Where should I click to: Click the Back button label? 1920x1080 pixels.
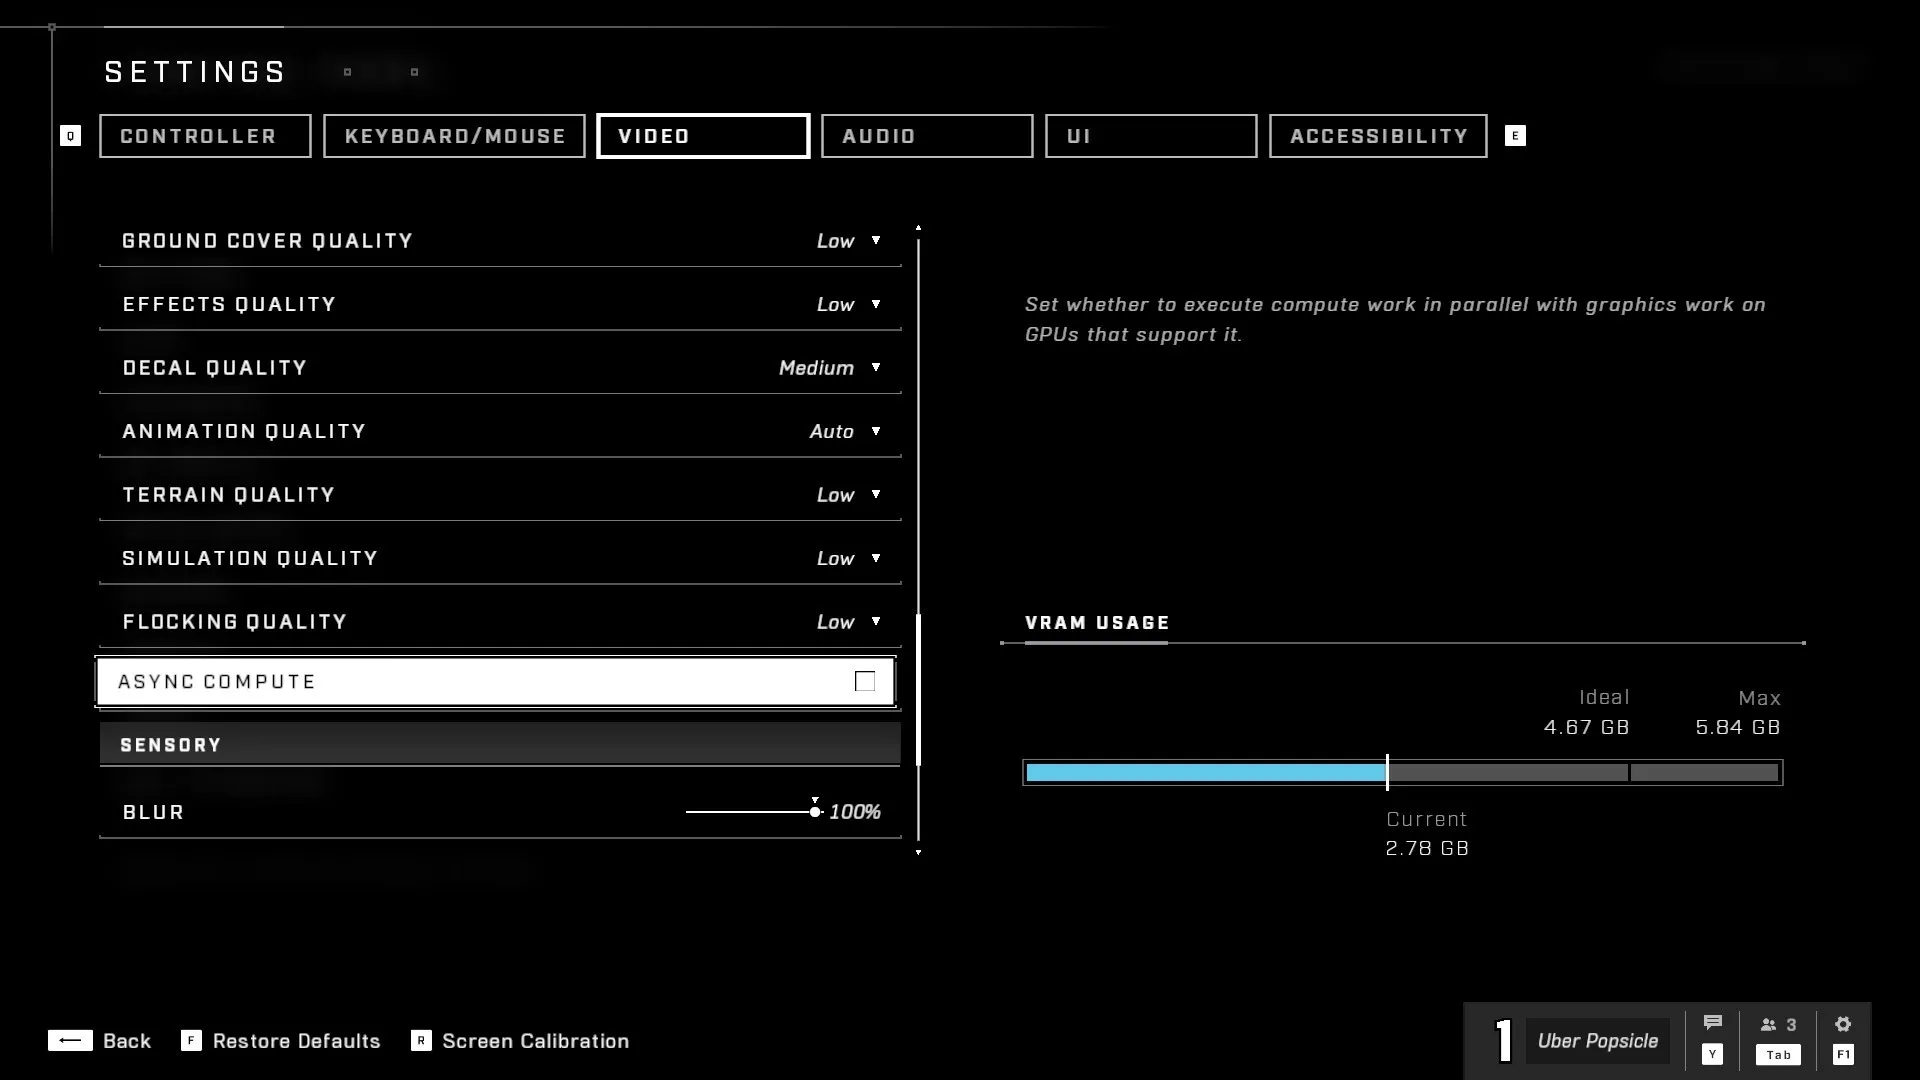click(127, 1041)
